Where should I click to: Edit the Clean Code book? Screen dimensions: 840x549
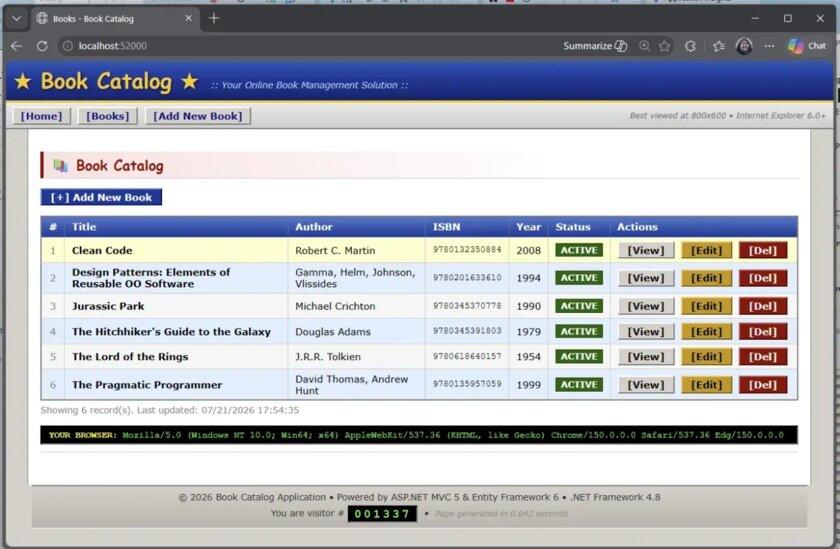click(706, 250)
